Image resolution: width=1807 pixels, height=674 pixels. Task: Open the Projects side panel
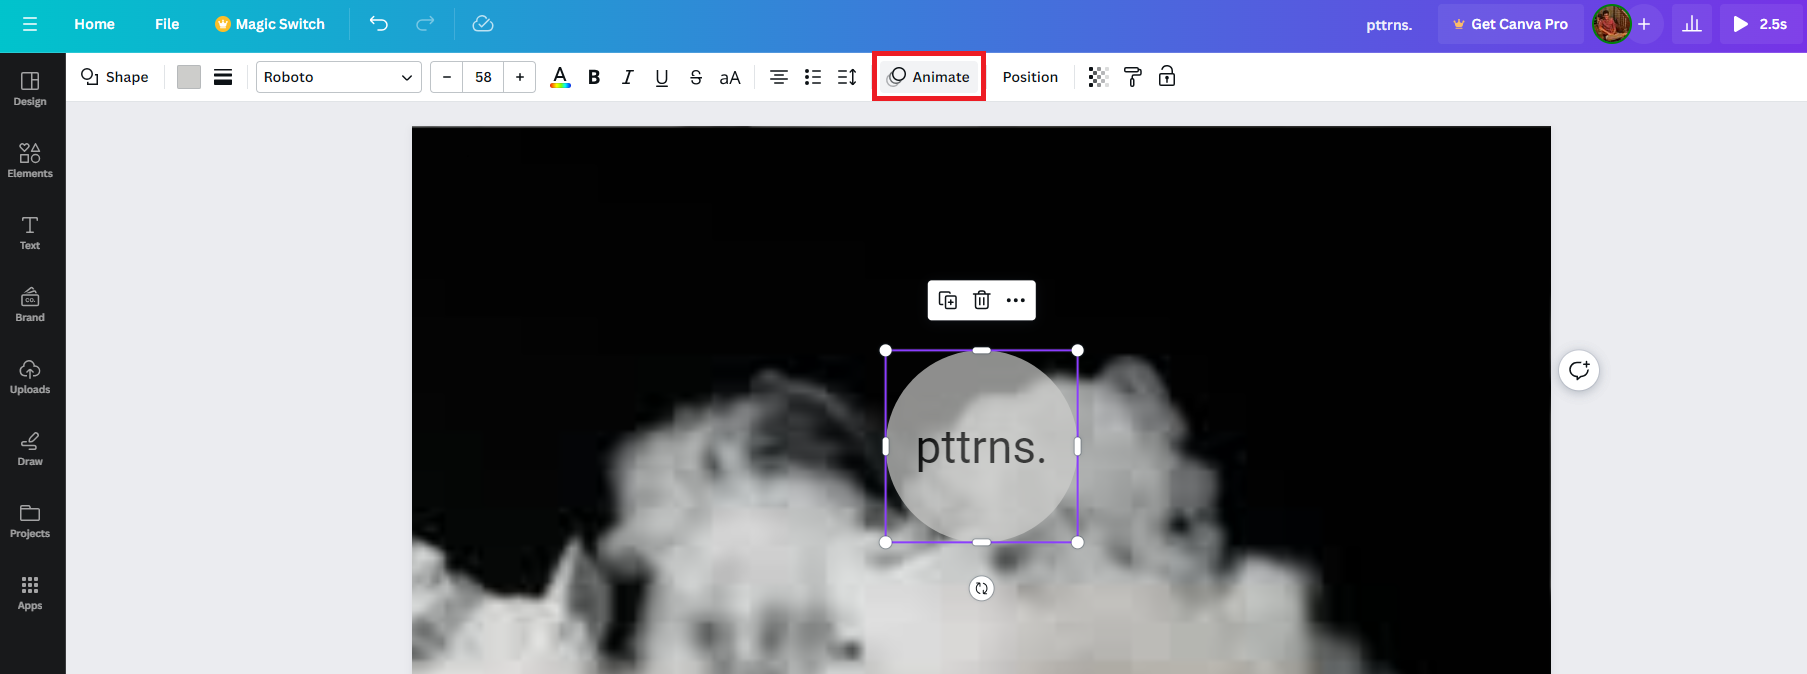tap(30, 520)
